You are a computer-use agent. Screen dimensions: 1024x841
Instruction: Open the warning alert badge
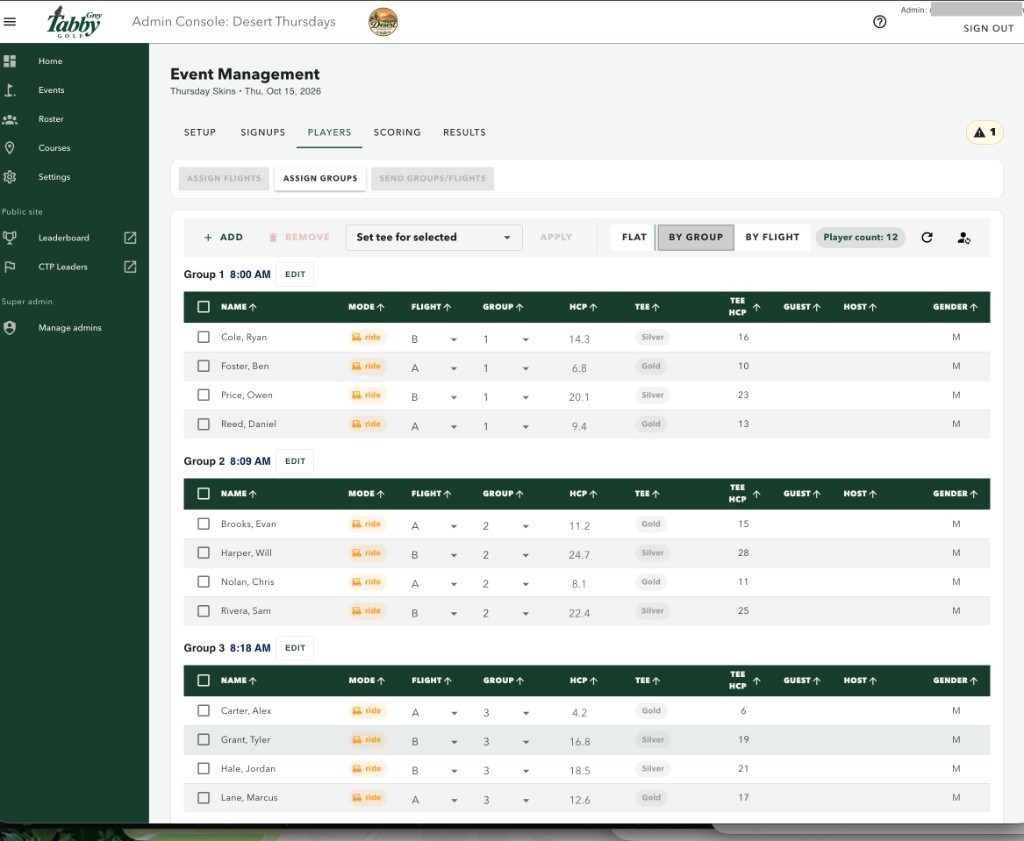pos(985,133)
